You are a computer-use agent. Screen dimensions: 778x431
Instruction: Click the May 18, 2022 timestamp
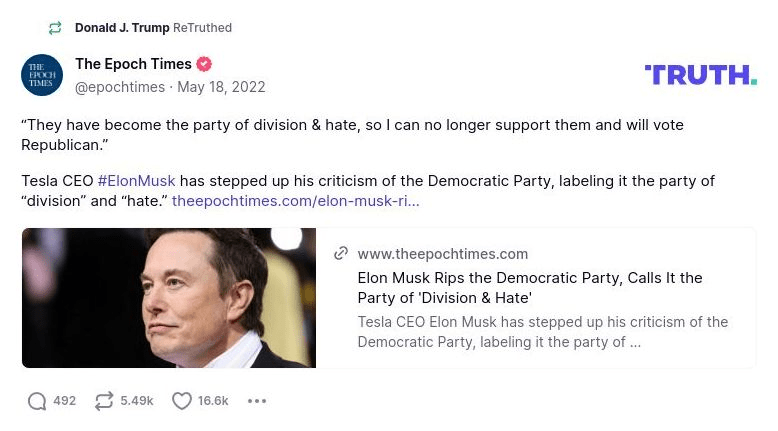pyautogui.click(x=221, y=87)
